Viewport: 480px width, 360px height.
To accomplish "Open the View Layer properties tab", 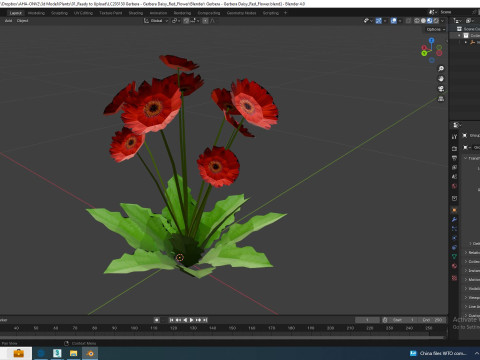I will [454, 167].
